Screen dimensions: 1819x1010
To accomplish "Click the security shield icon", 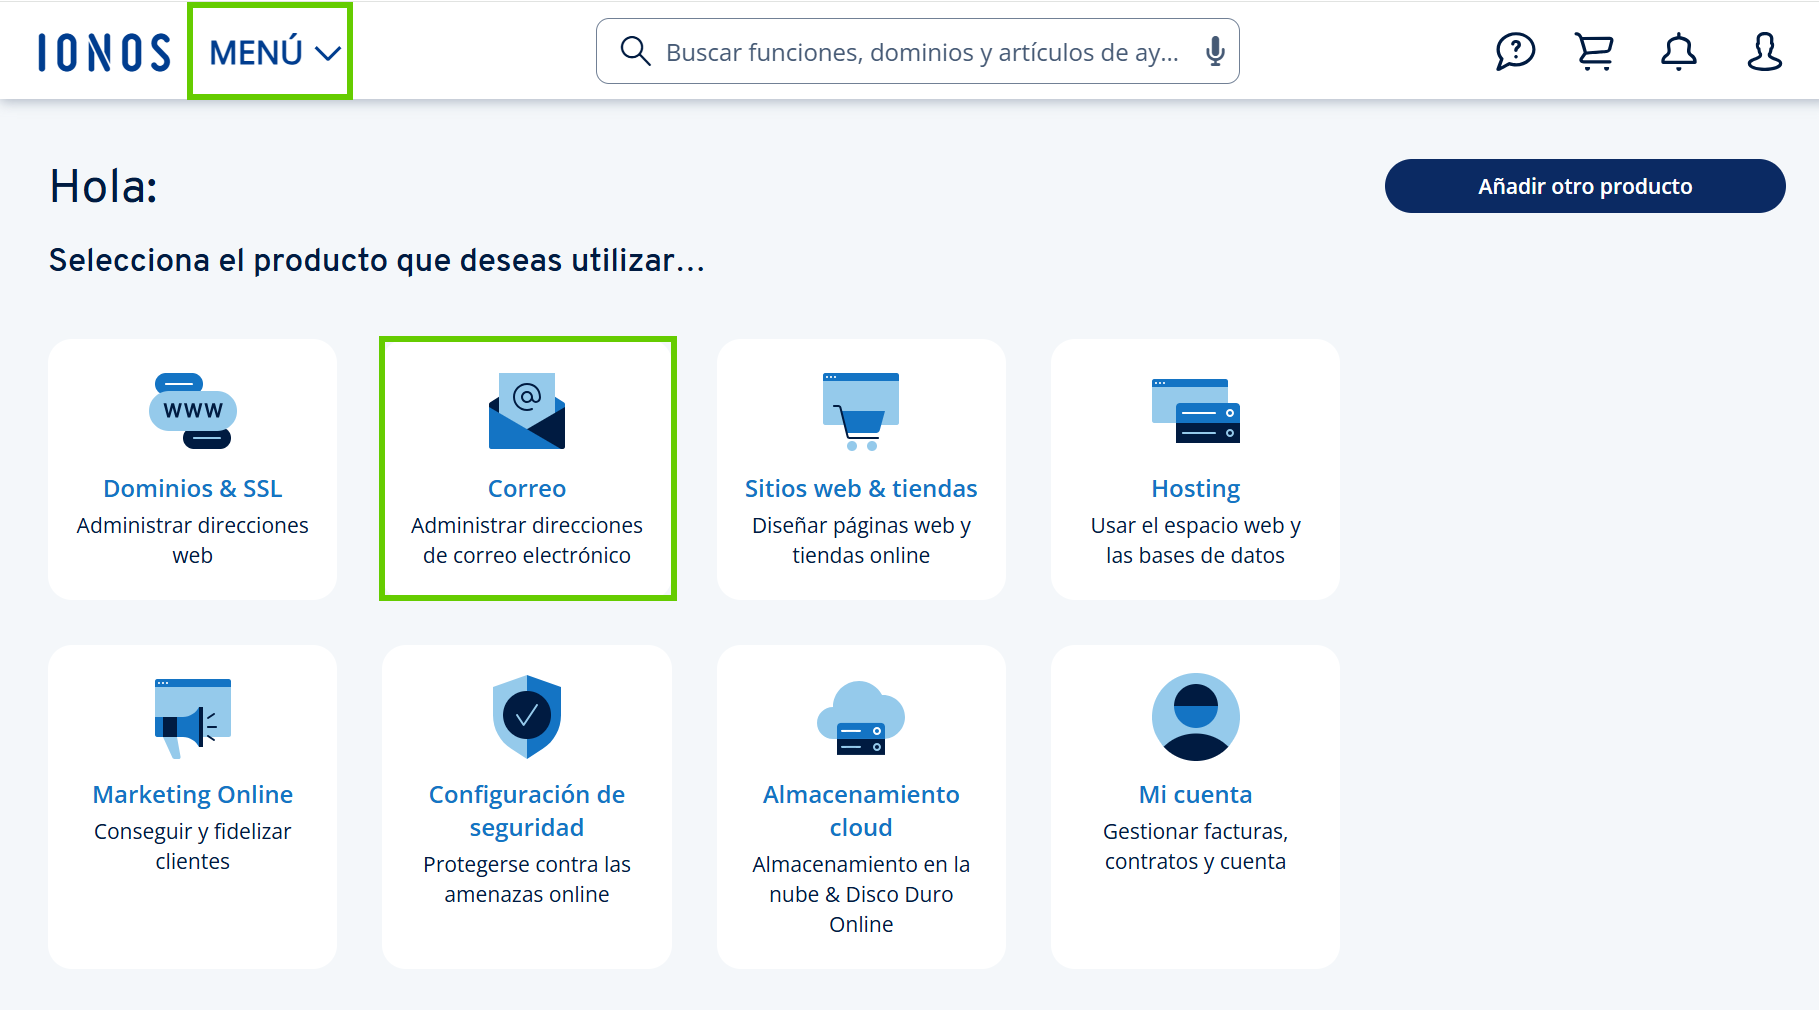I will [527, 717].
